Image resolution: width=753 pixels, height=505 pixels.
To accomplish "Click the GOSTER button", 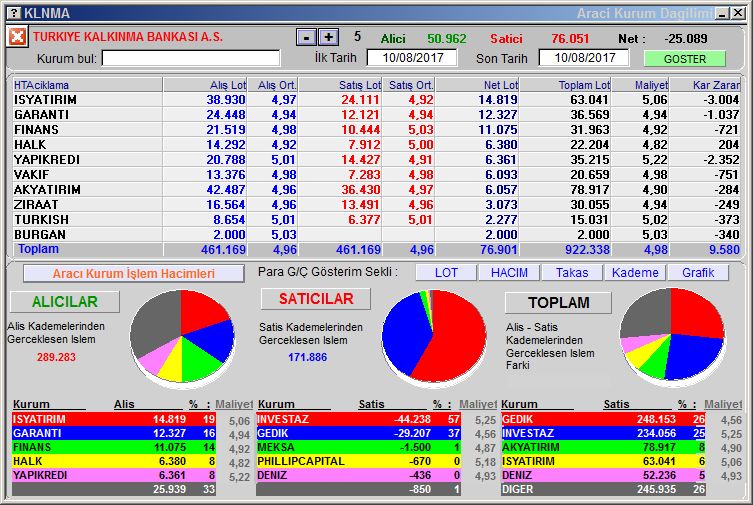I will point(684,59).
